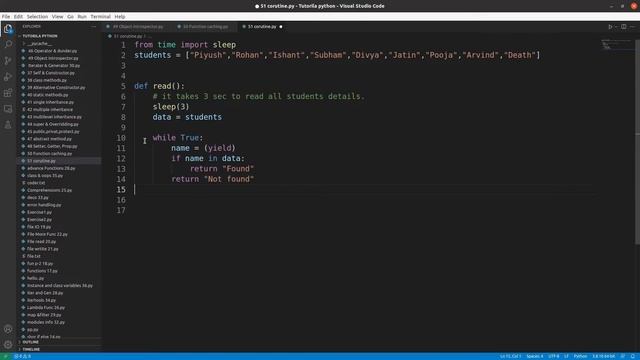Open 37 Self & Constructor.py file
The image size is (640, 360).
click(51, 73)
